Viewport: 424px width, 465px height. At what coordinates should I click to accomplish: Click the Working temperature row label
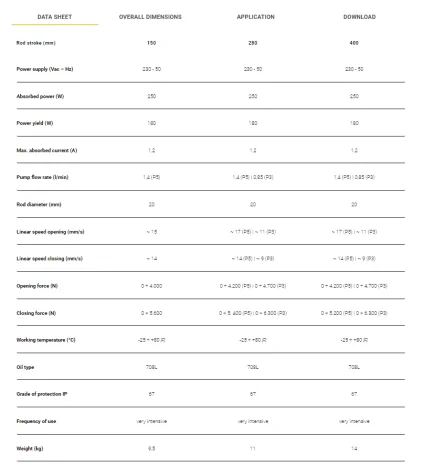point(46,340)
